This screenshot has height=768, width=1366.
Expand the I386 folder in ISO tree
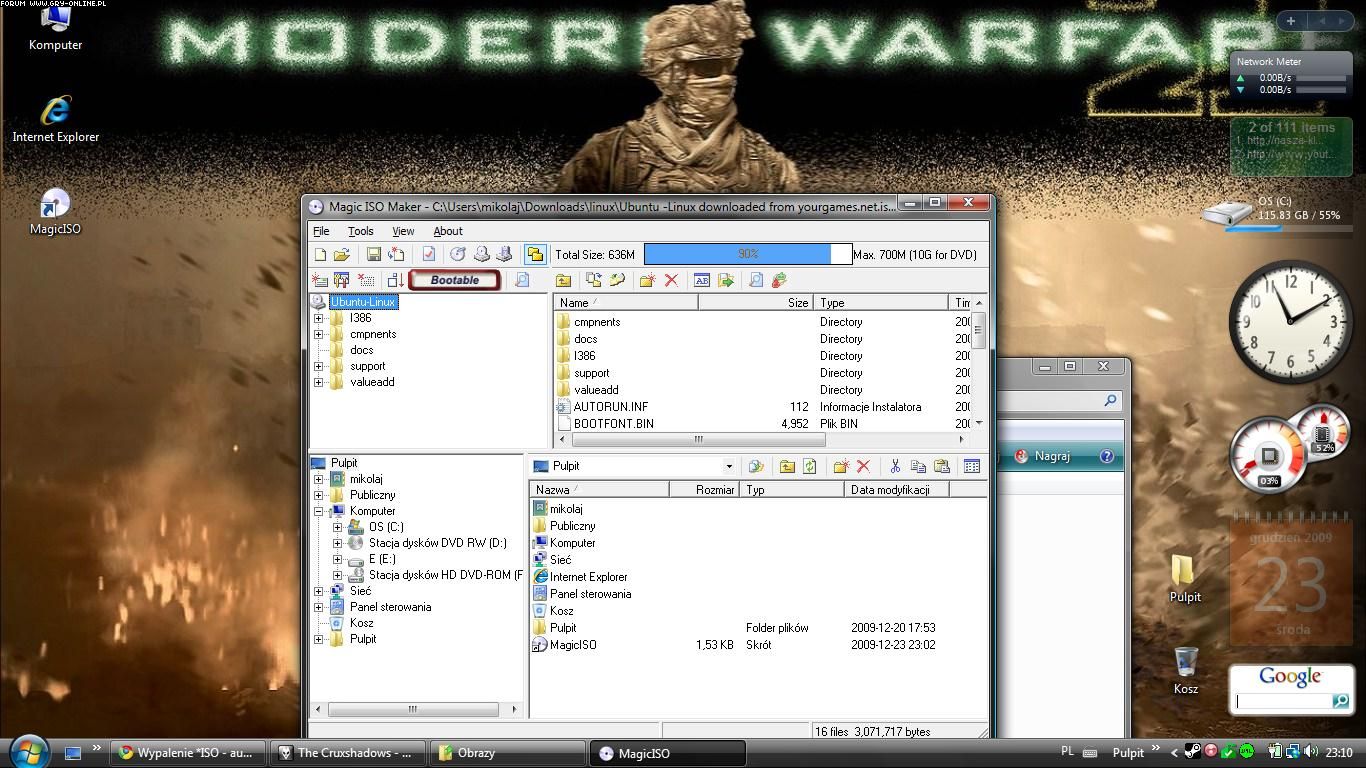coord(319,318)
